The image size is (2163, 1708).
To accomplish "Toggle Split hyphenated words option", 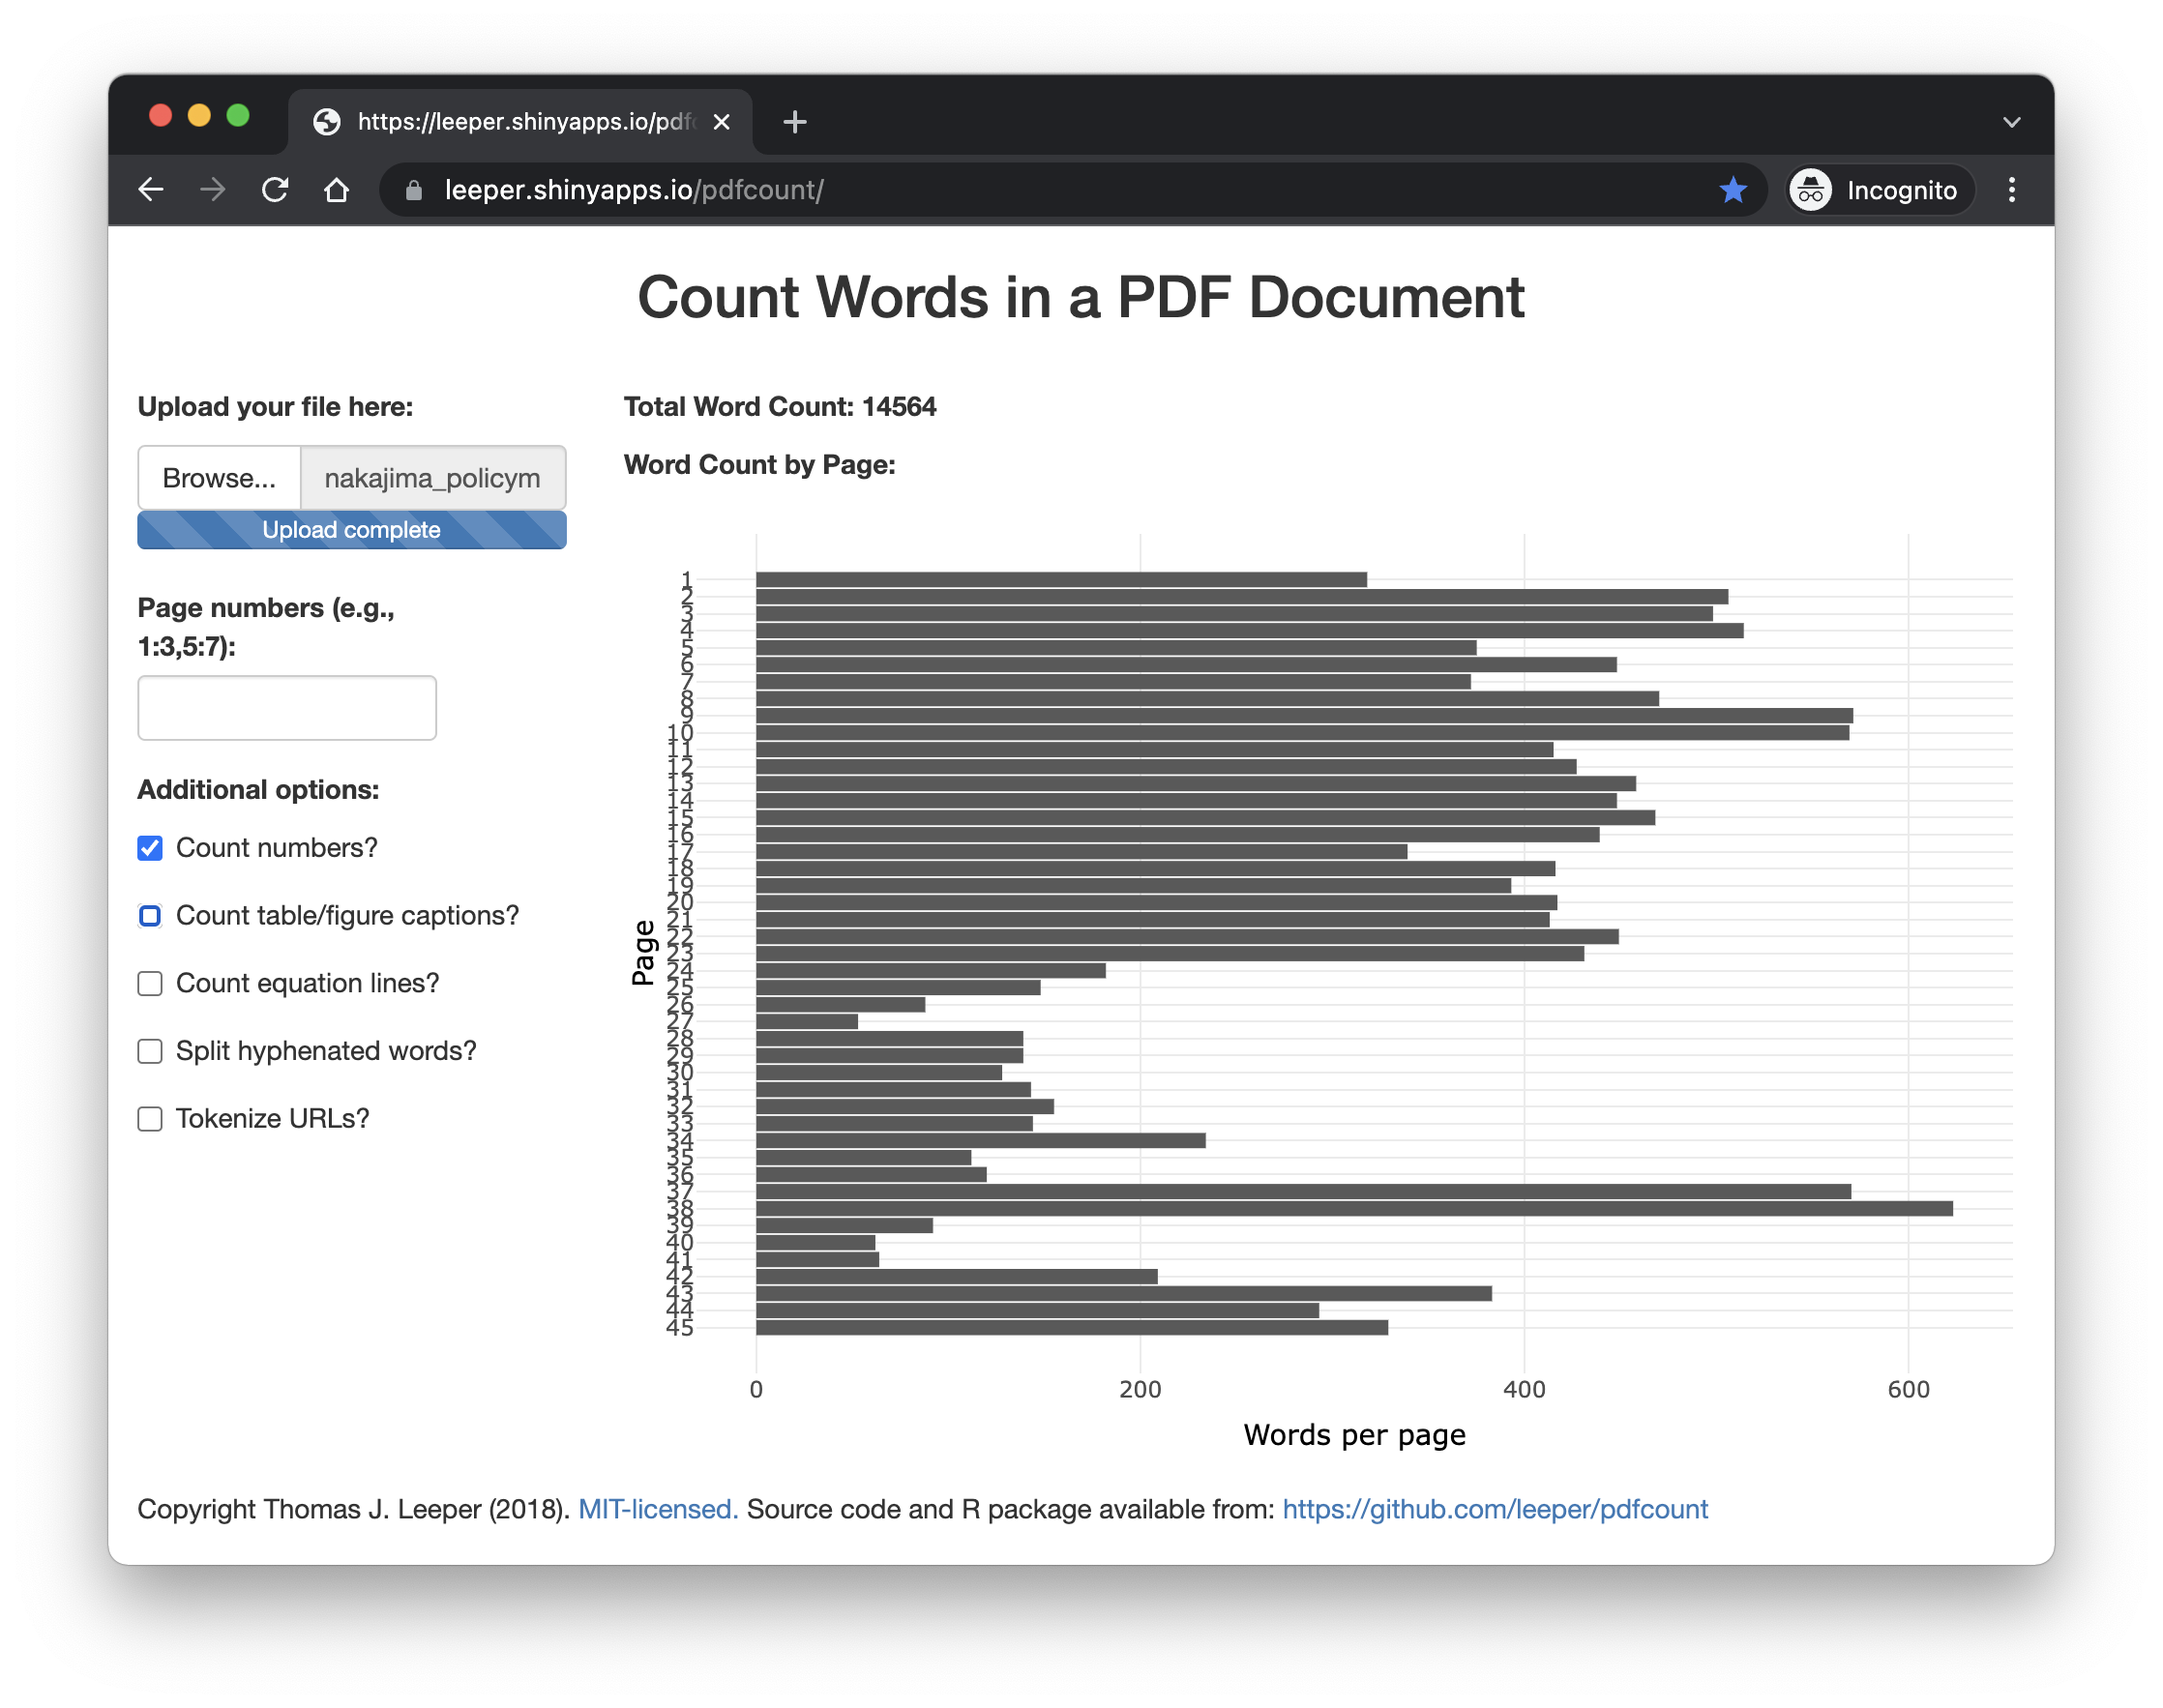I will pyautogui.click(x=150, y=1051).
